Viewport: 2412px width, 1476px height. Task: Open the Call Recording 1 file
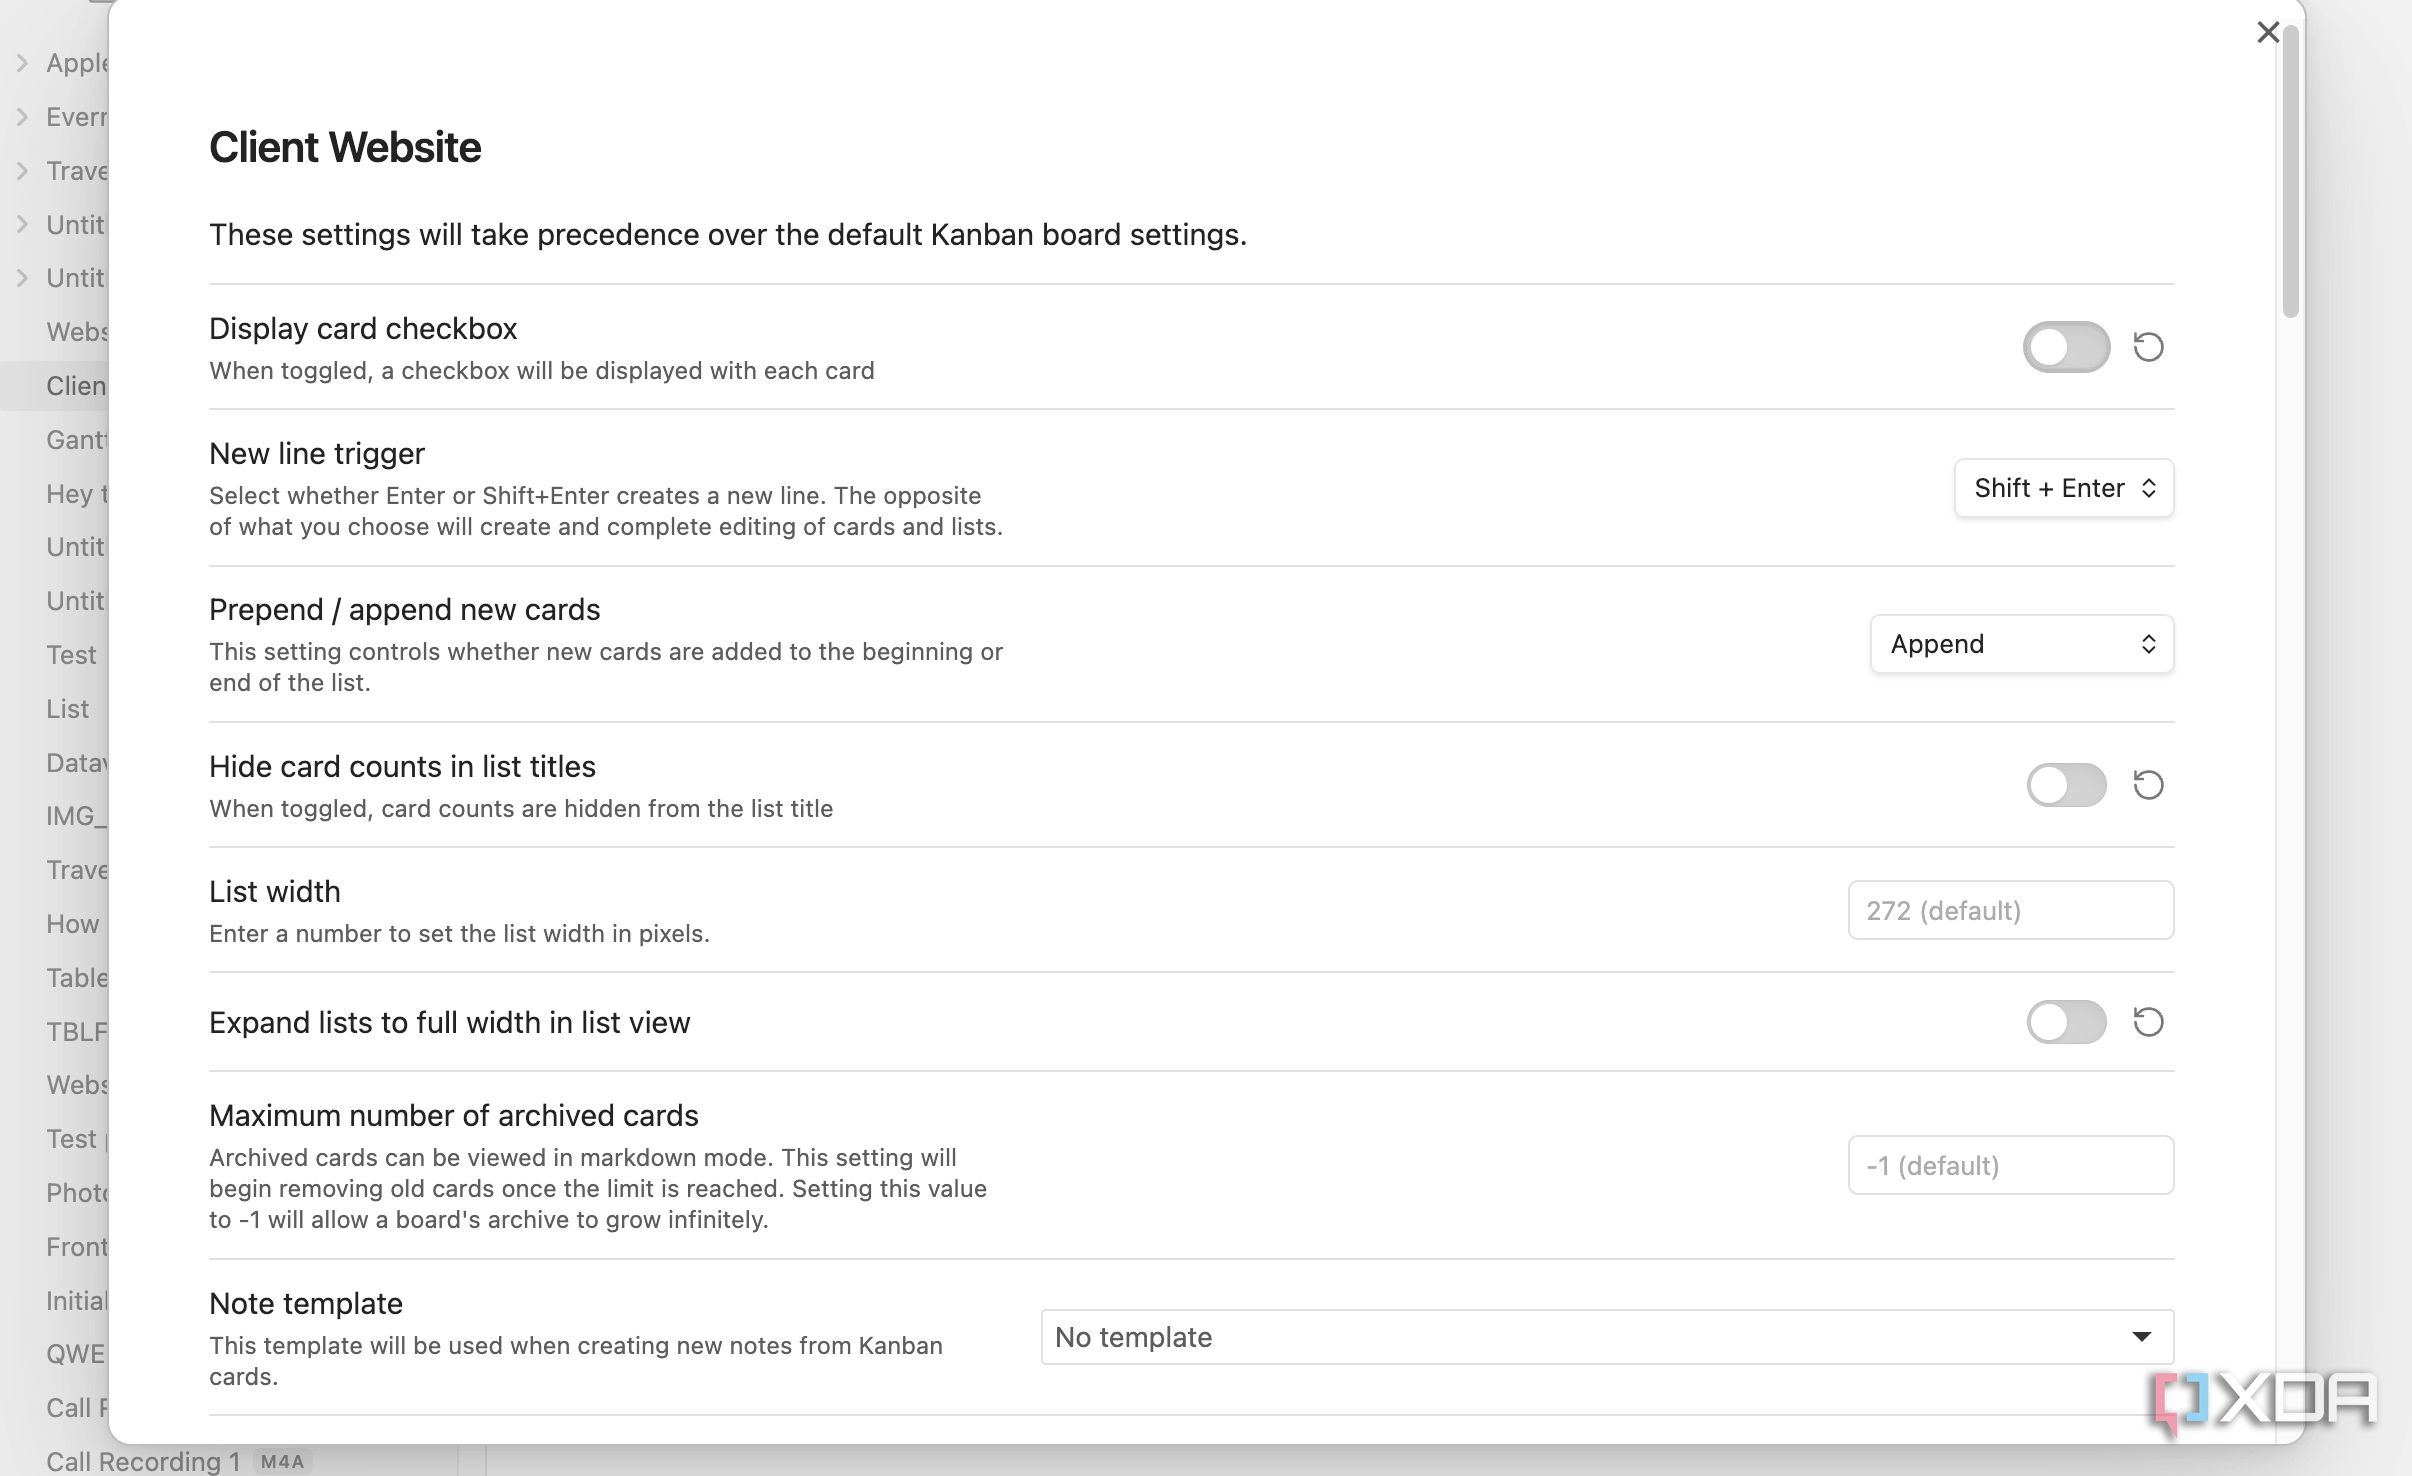click(x=143, y=1461)
